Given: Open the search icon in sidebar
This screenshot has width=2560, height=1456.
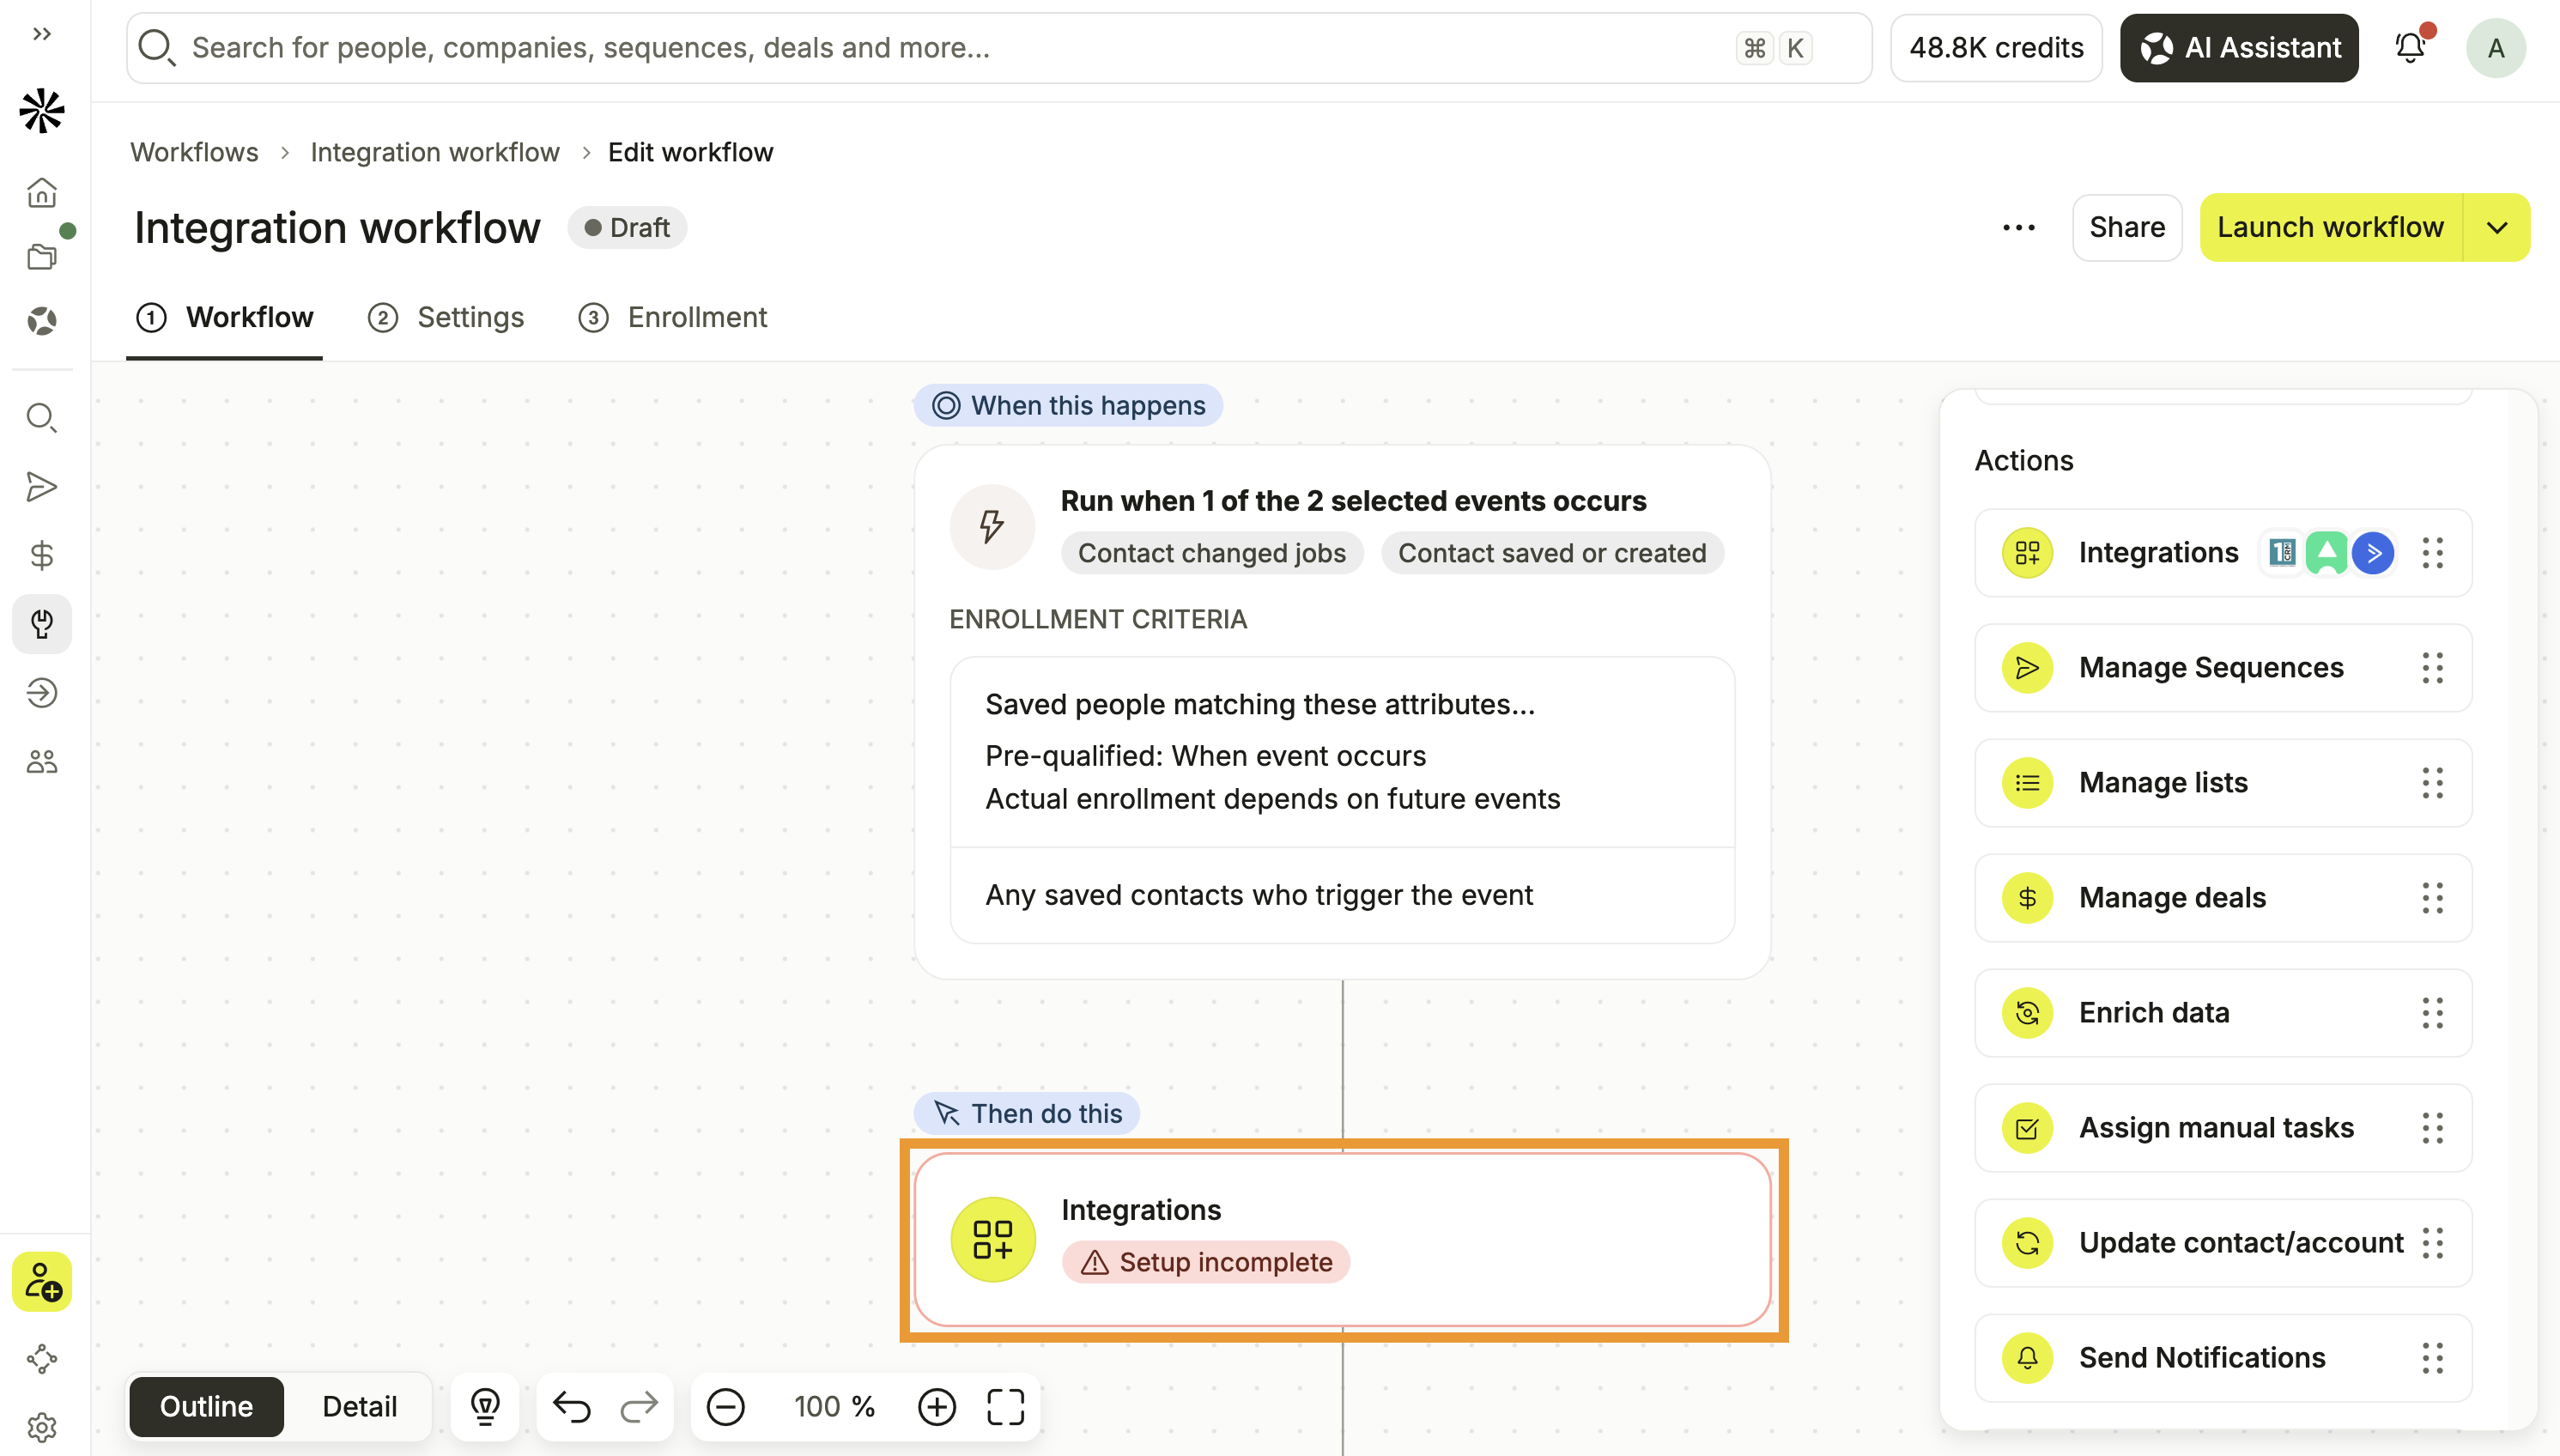Looking at the screenshot, I should point(42,418).
